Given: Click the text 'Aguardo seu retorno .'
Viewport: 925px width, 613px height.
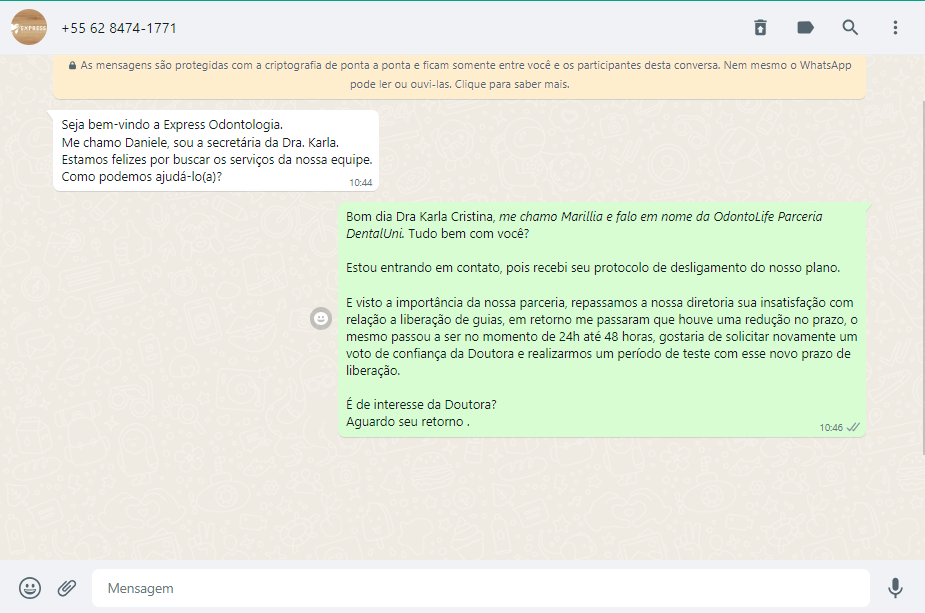Looking at the screenshot, I should pyautogui.click(x=408, y=422).
